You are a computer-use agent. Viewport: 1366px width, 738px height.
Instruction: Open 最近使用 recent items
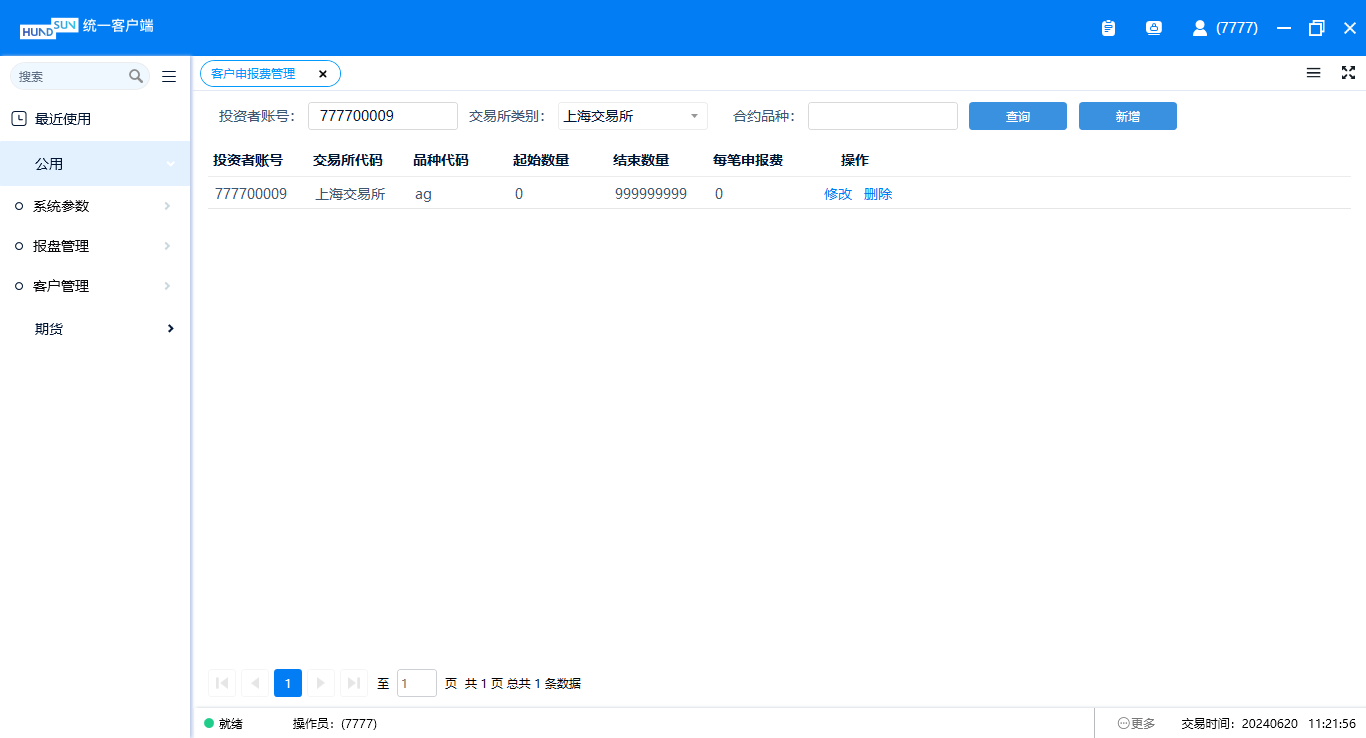(63, 119)
